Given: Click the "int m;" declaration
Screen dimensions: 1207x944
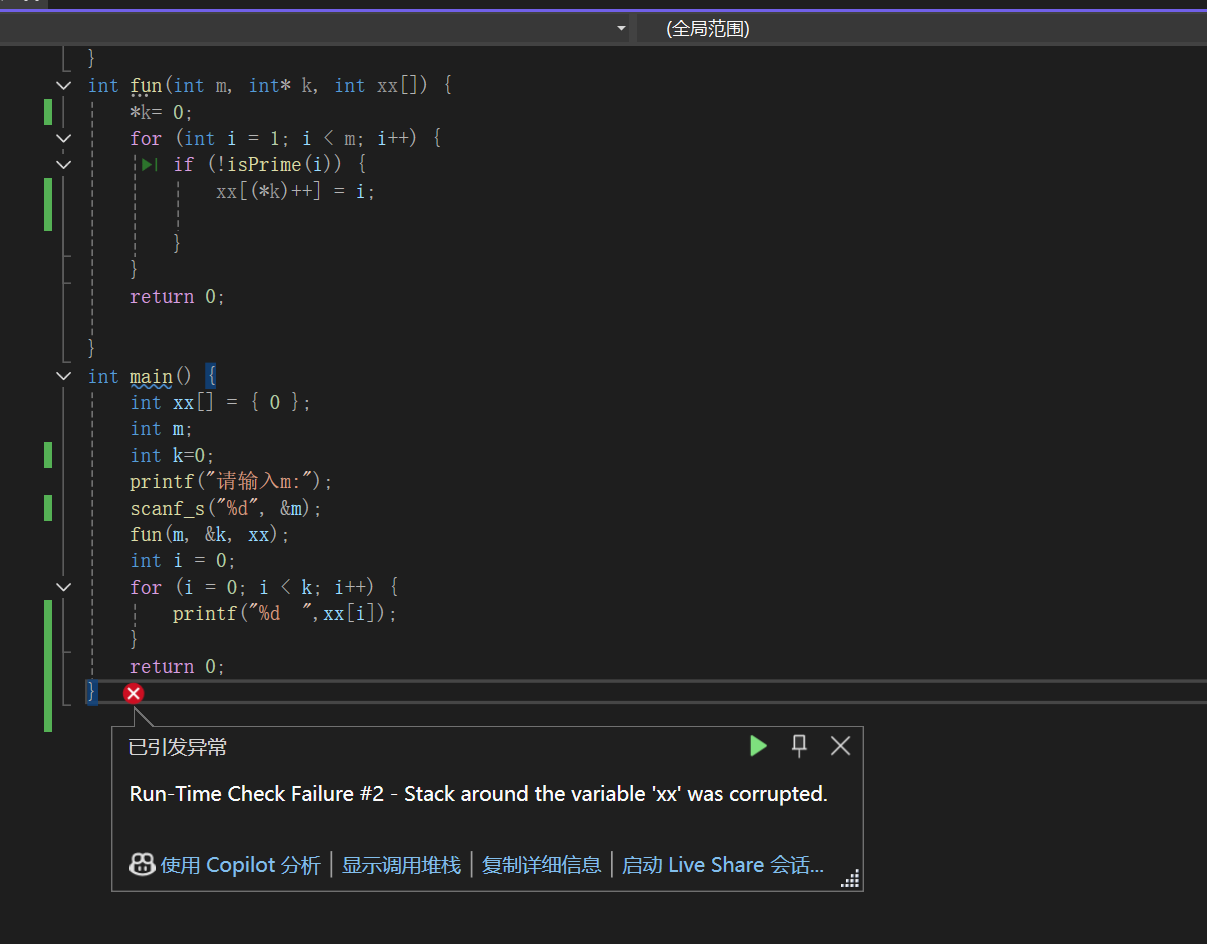Looking at the screenshot, I should (x=161, y=428).
